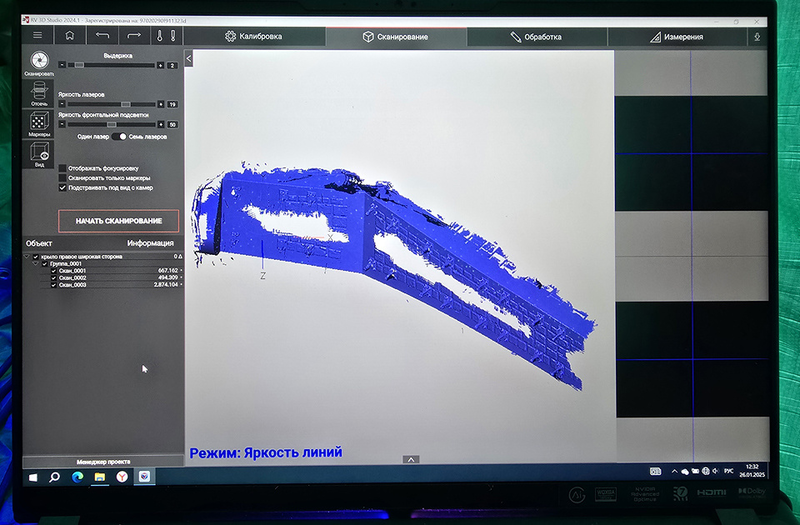The image size is (800, 525).
Task: Click the Home icon in toolbar
Action: 70,37
